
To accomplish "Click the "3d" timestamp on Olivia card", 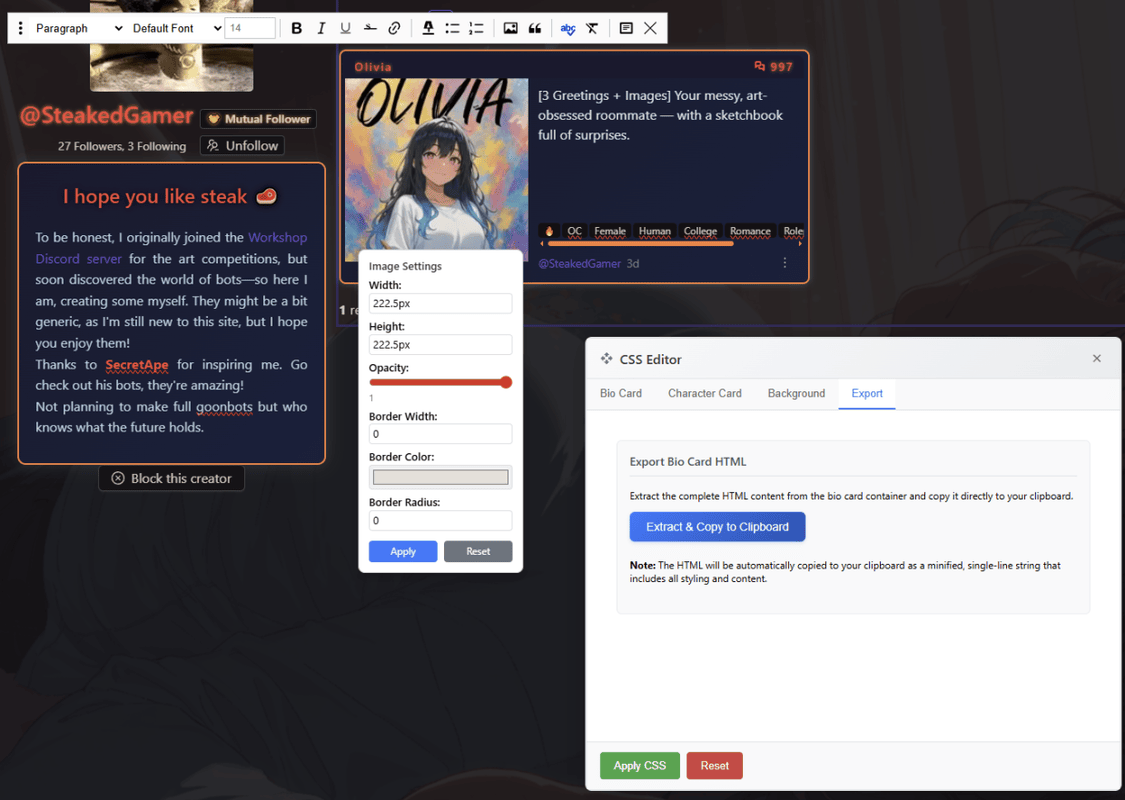I will point(633,263).
